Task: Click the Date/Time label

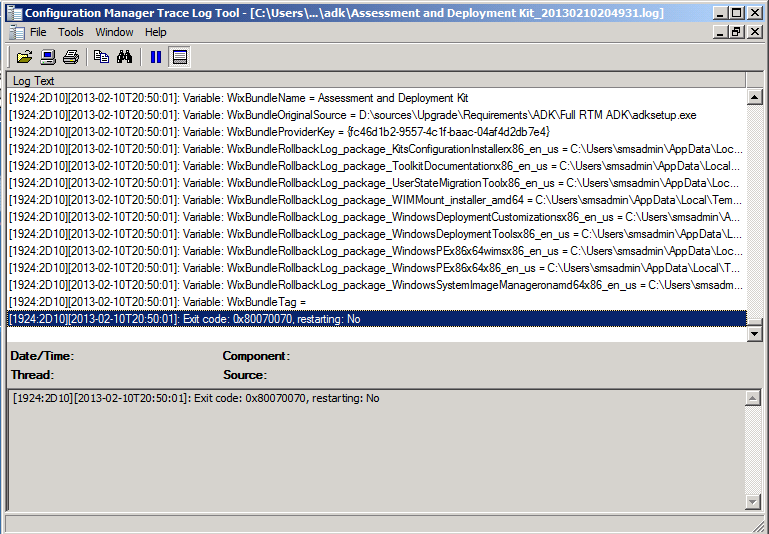Action: point(42,356)
